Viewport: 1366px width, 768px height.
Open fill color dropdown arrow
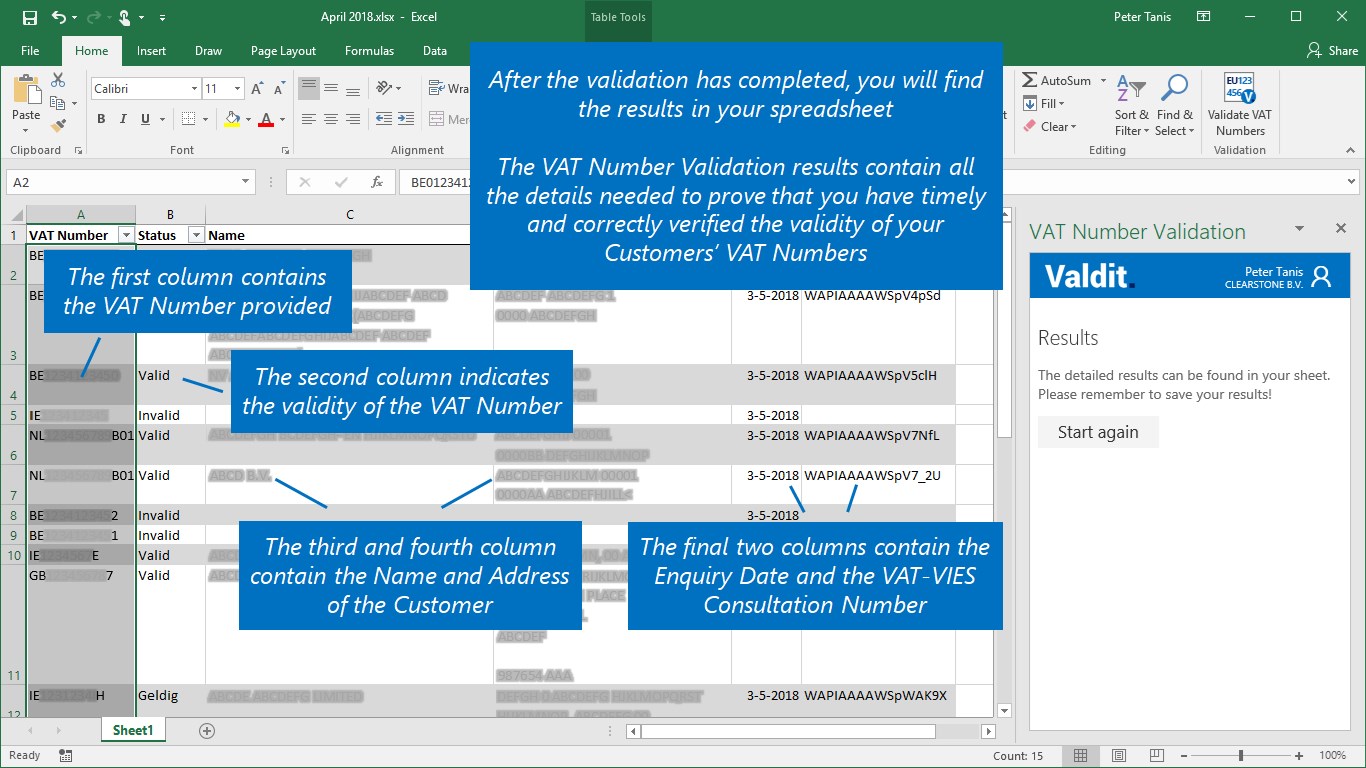(x=247, y=119)
